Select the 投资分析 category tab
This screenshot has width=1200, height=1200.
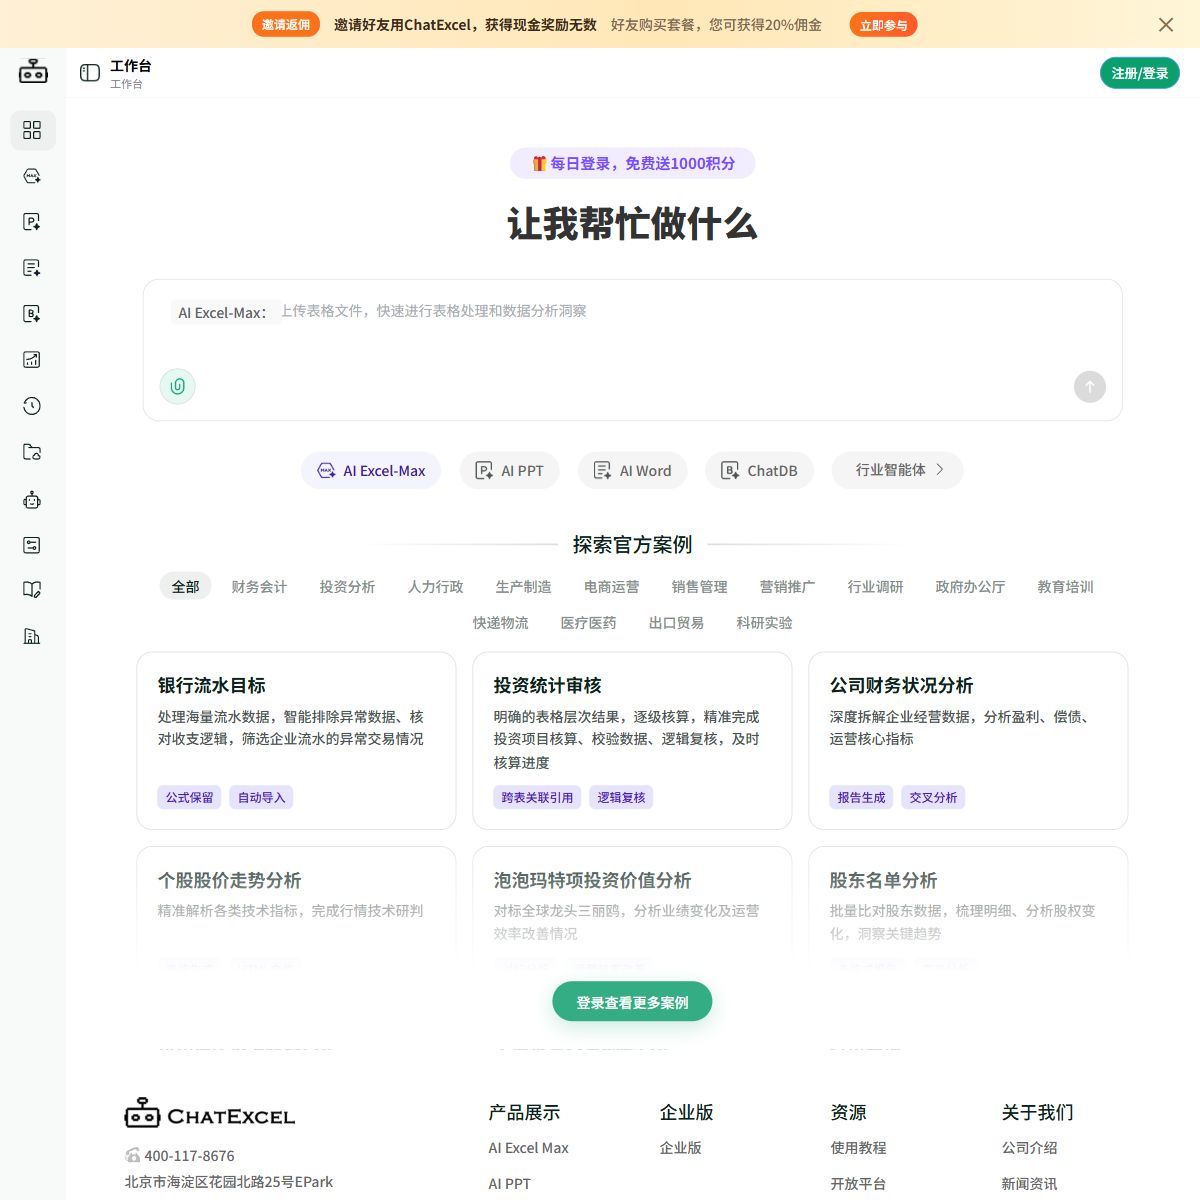click(x=347, y=587)
